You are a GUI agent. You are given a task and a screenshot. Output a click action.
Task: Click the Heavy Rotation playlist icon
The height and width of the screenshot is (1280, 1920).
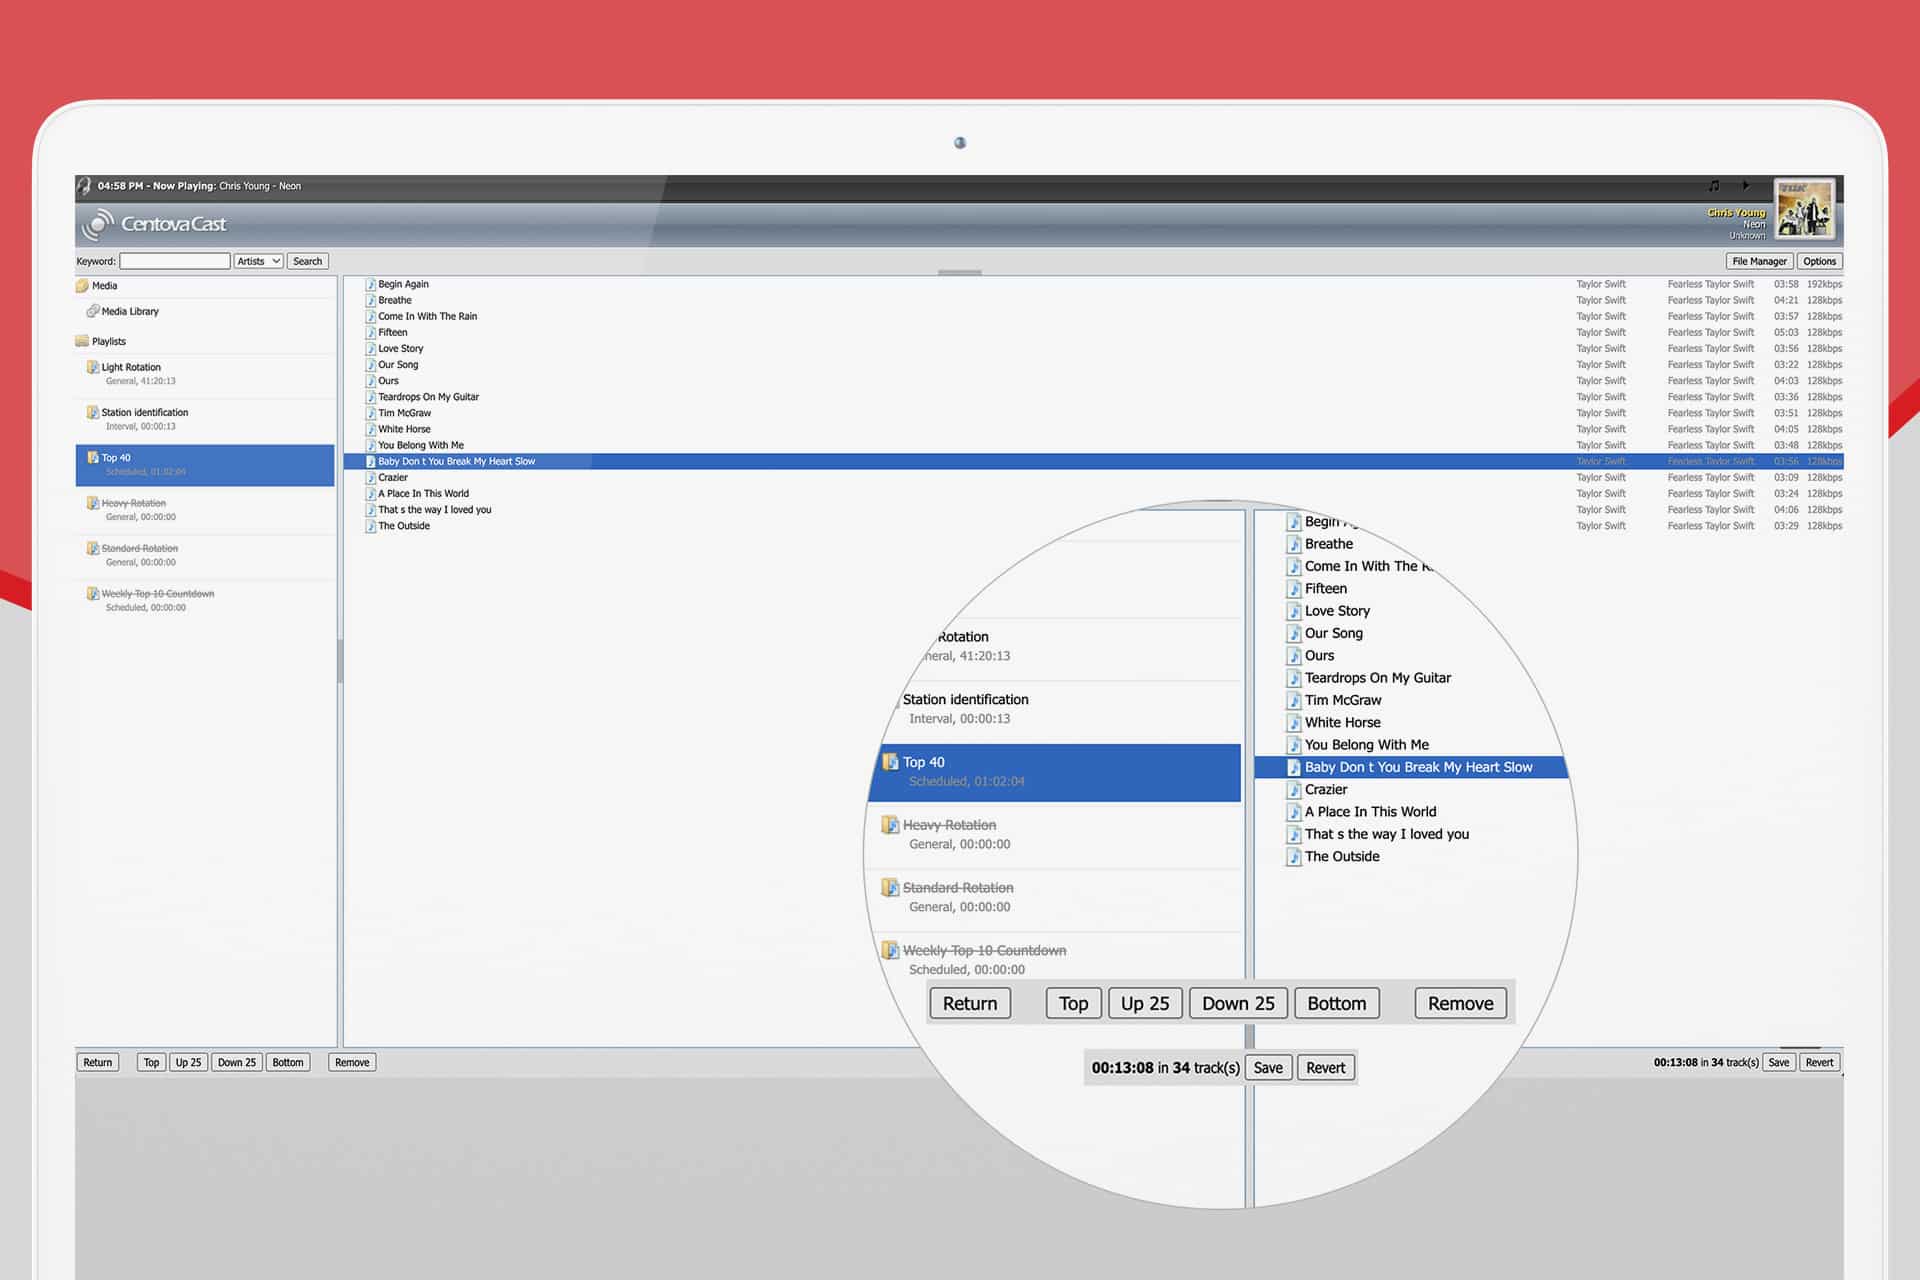(x=93, y=503)
